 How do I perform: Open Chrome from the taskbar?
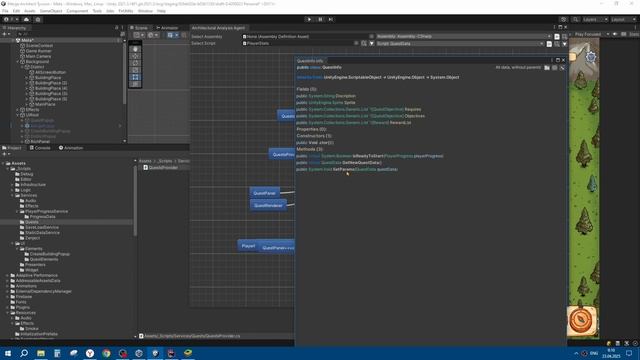(106, 353)
